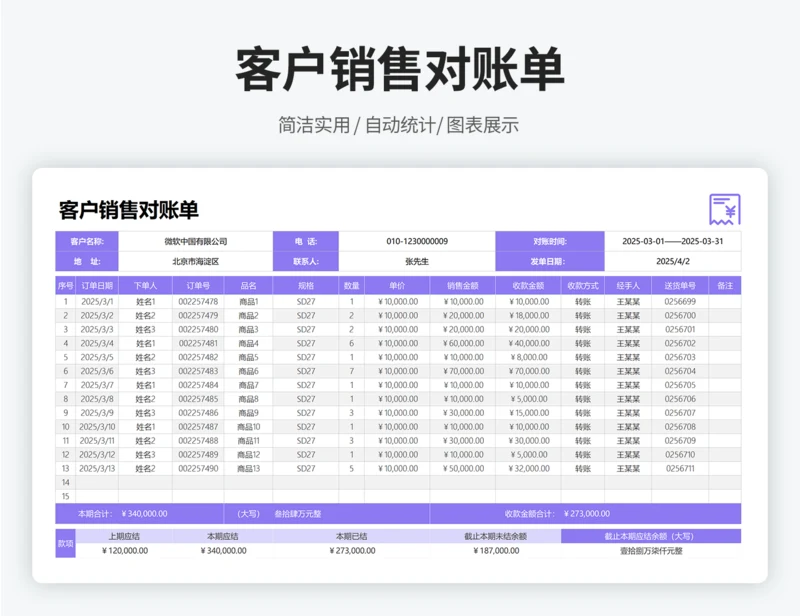Click the 截止本期未结余额 header
Image resolution: width=800 pixels, height=616 pixels.
click(x=495, y=536)
